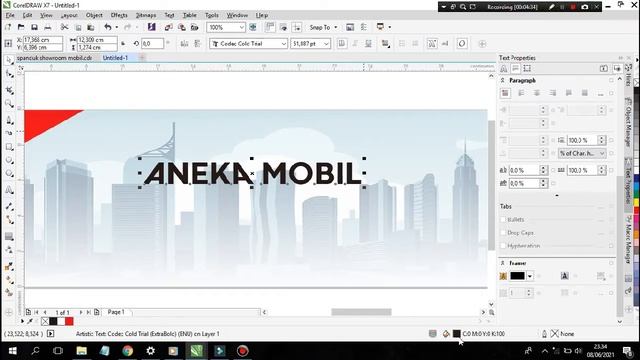Select the Polygon tool
The height and width of the screenshot is (360, 640).
click(x=9, y=174)
